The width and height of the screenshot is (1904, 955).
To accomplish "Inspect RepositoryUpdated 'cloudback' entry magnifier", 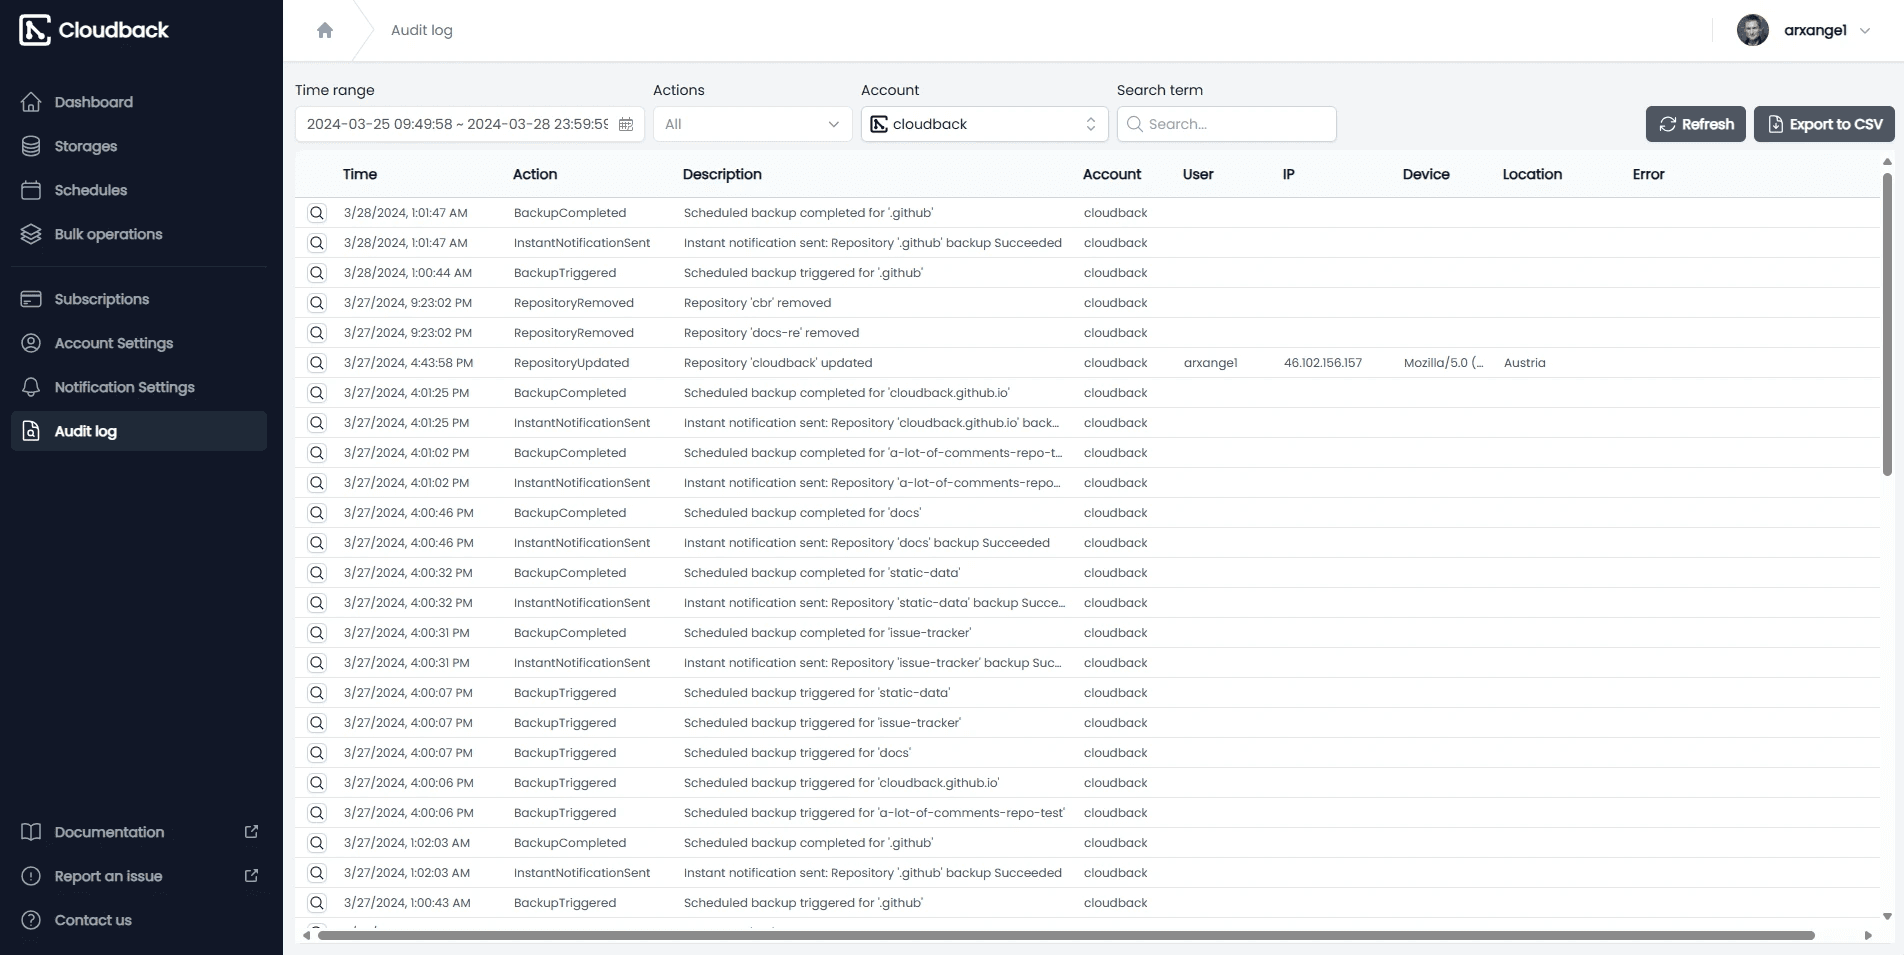I will [x=317, y=363].
